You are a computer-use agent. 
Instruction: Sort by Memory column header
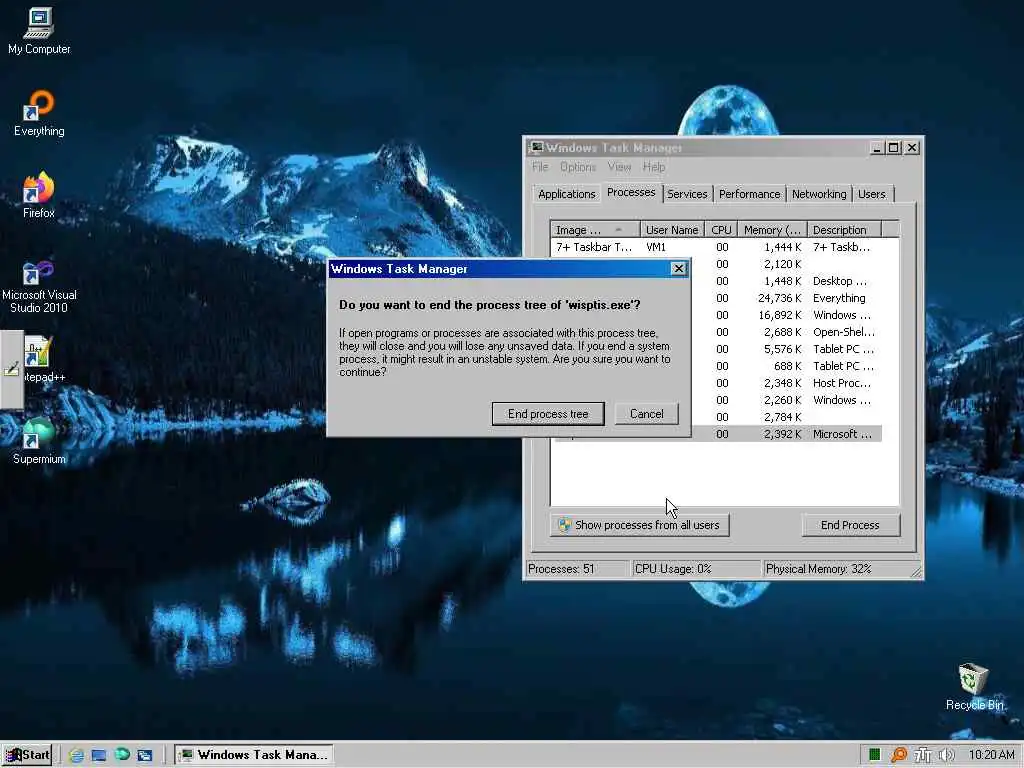coord(773,230)
